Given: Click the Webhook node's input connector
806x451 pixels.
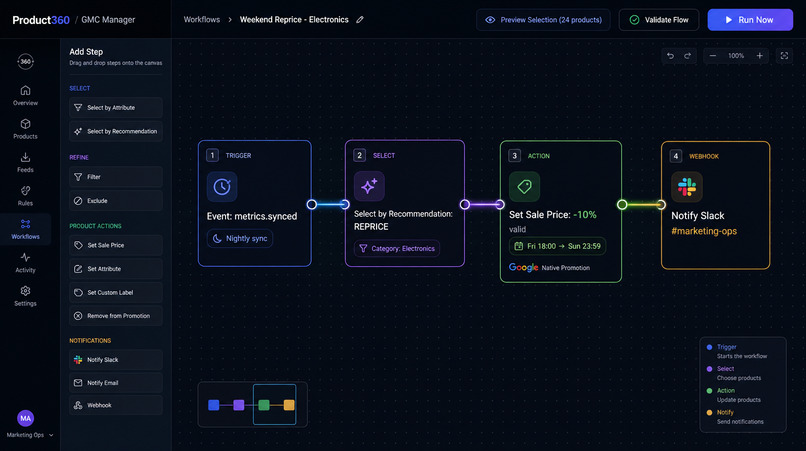Looking at the screenshot, I should tap(661, 205).
